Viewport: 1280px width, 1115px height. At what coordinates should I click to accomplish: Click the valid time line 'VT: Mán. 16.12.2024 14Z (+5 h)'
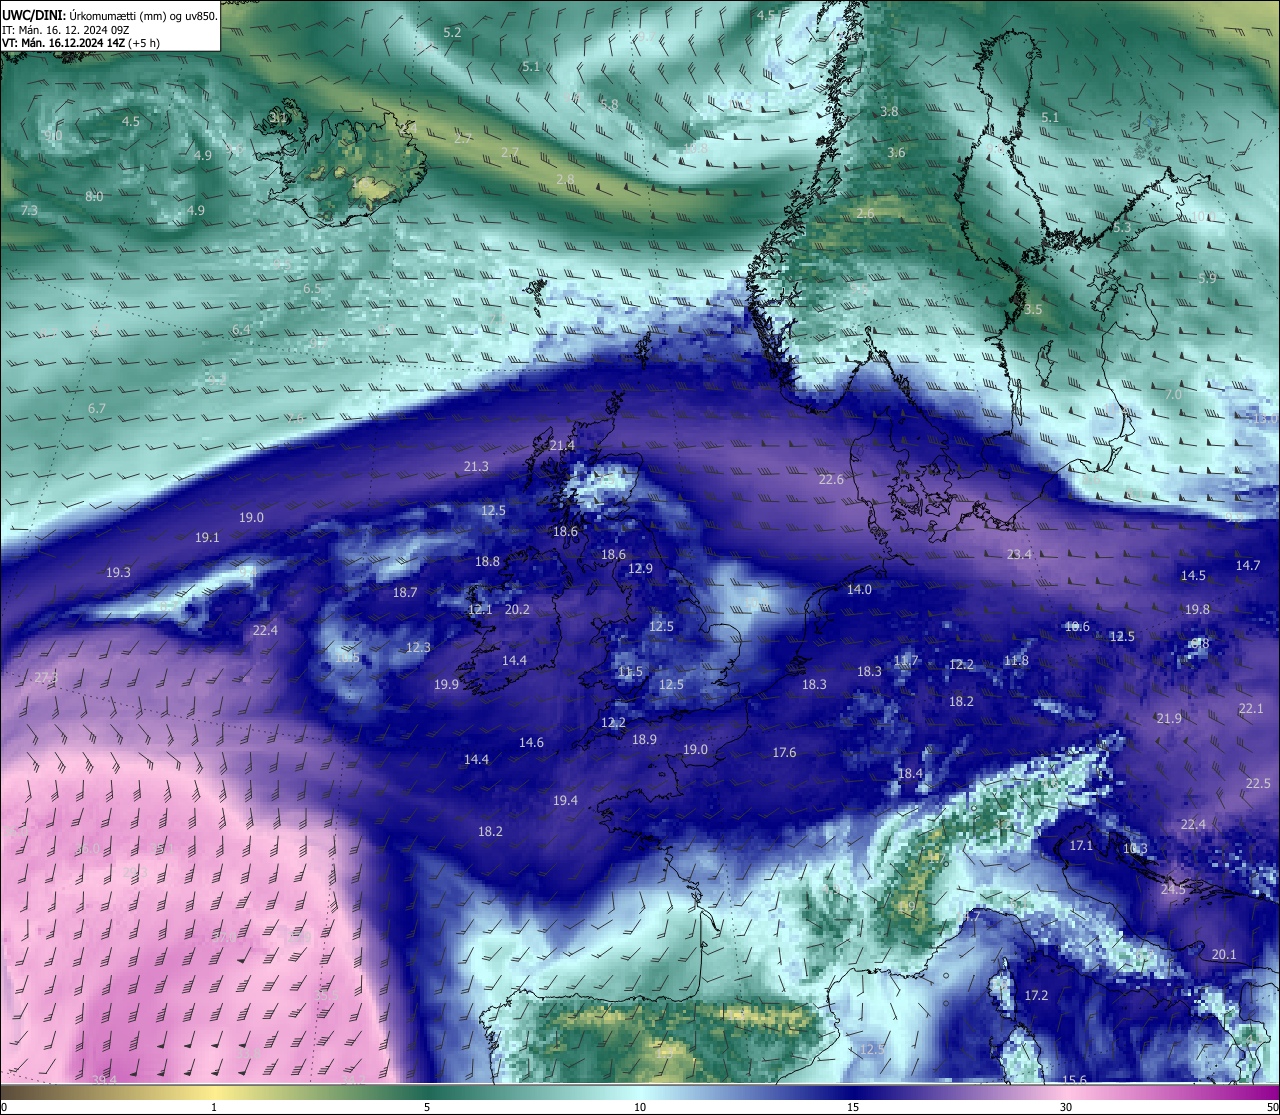click(81, 43)
